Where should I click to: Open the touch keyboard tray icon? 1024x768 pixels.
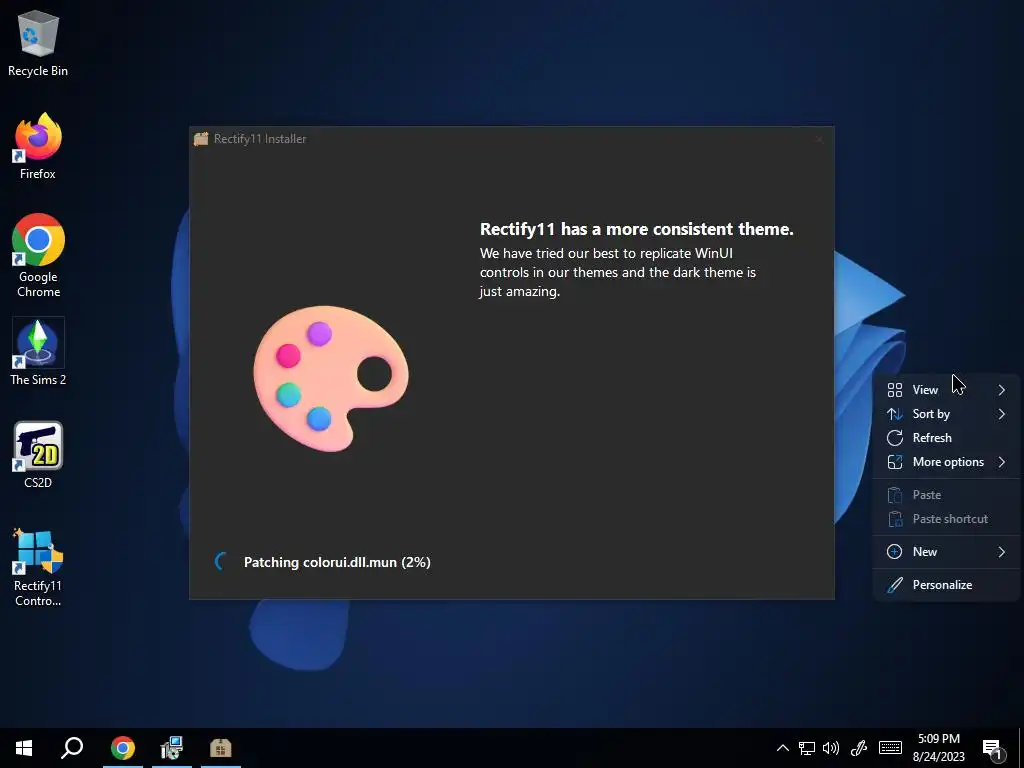[x=890, y=748]
